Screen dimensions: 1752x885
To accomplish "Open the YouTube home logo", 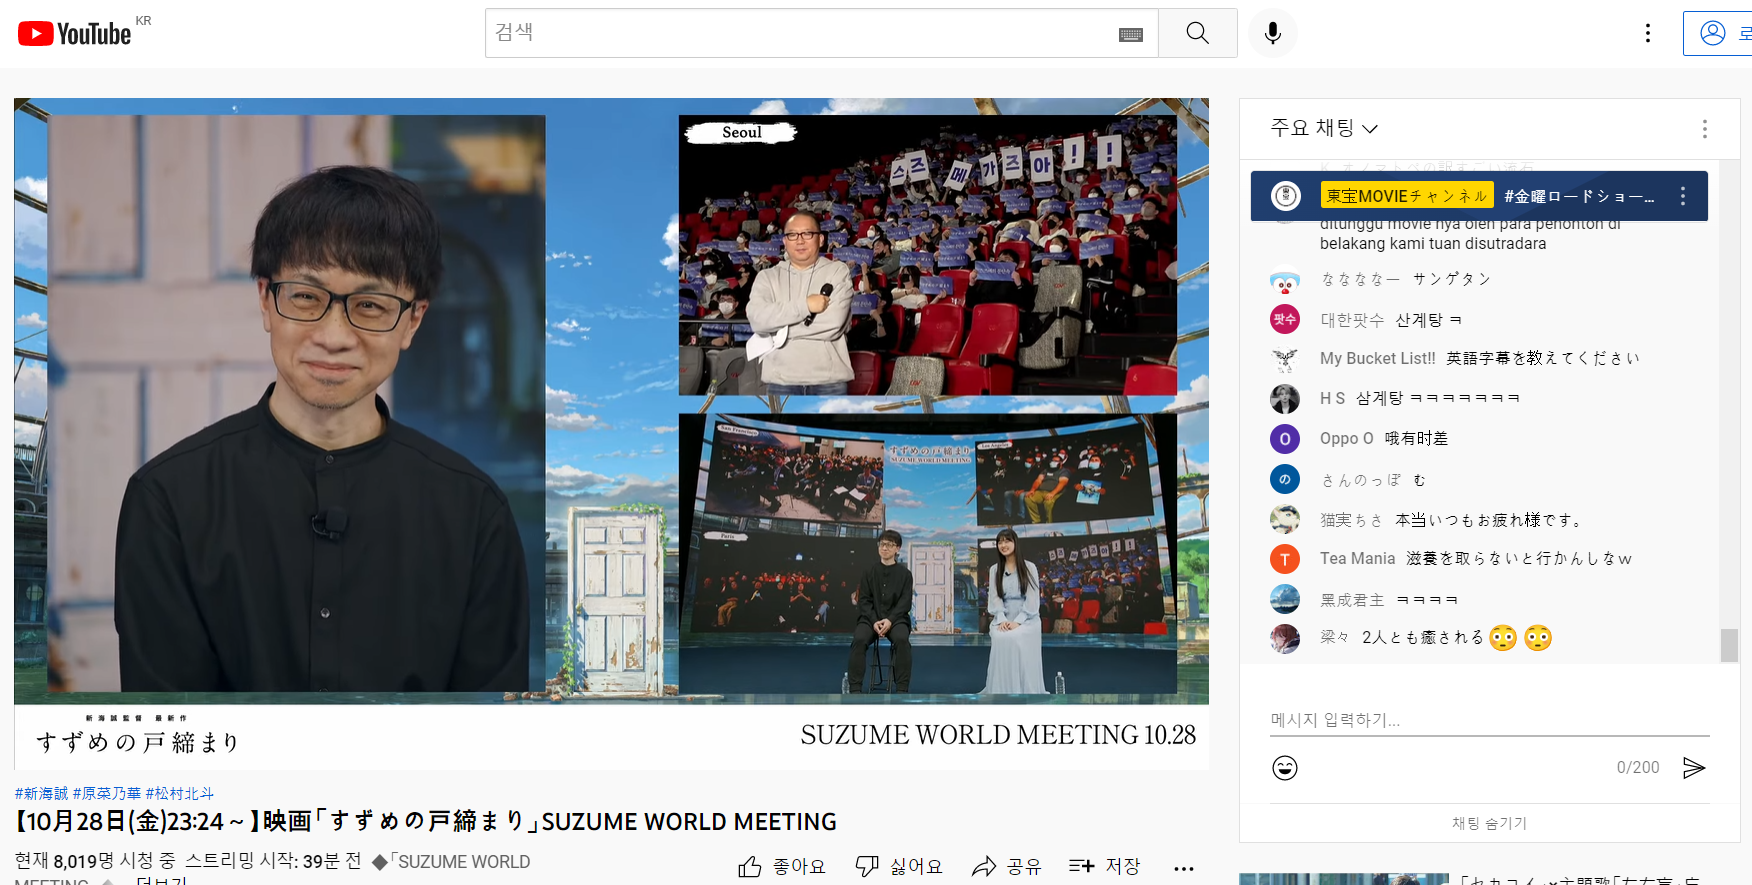I will [x=75, y=34].
